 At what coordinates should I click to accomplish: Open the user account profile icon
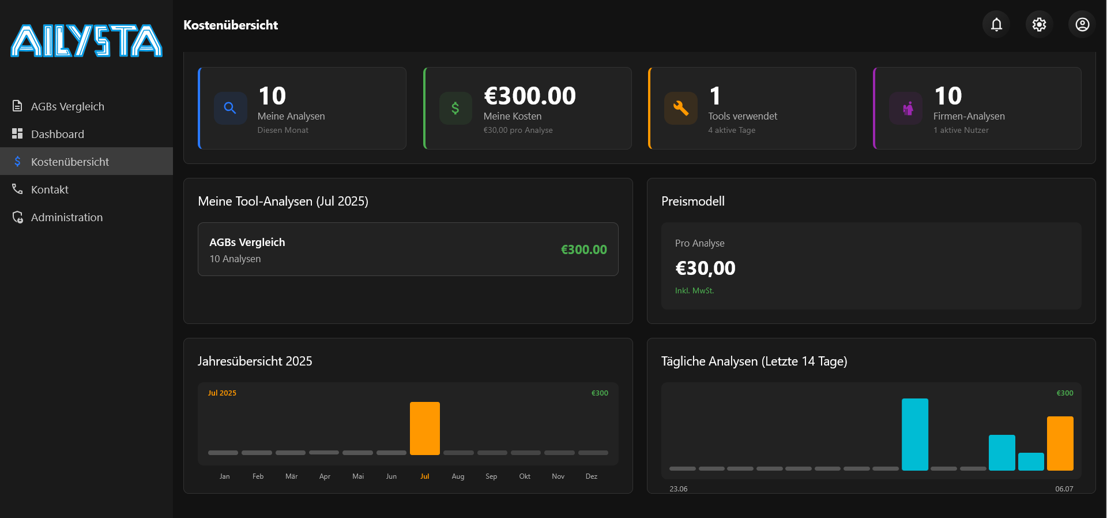pos(1082,25)
